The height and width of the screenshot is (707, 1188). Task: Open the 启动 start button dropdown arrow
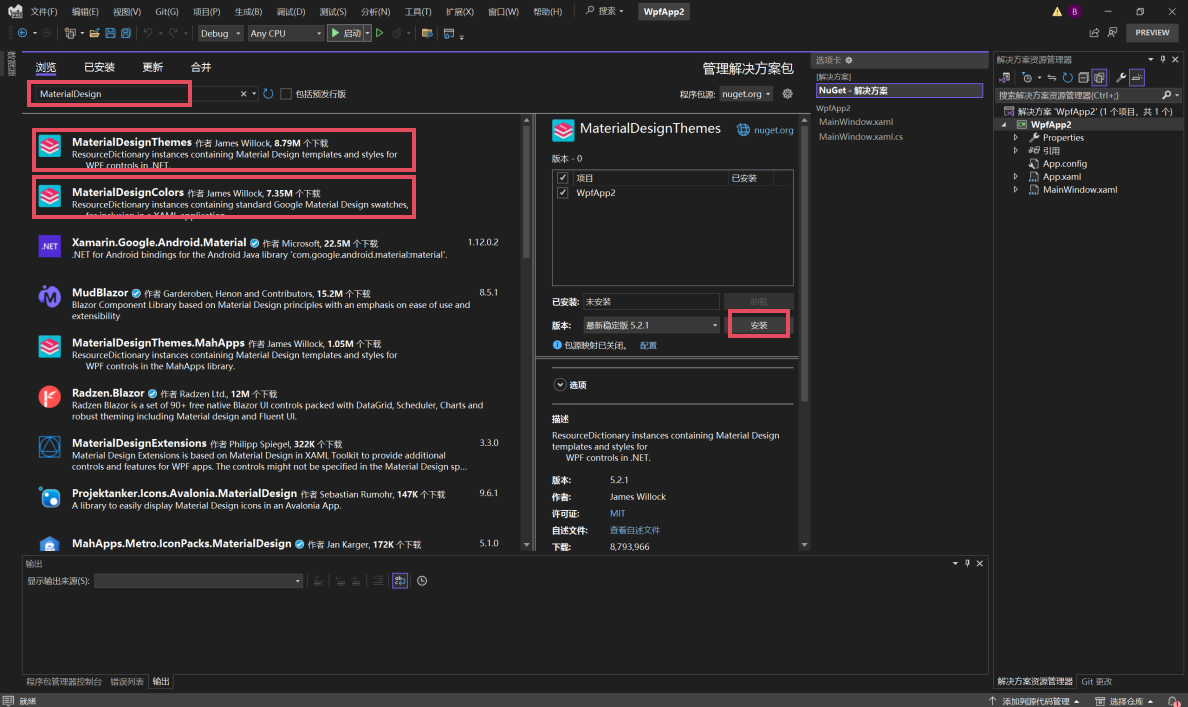tap(367, 33)
